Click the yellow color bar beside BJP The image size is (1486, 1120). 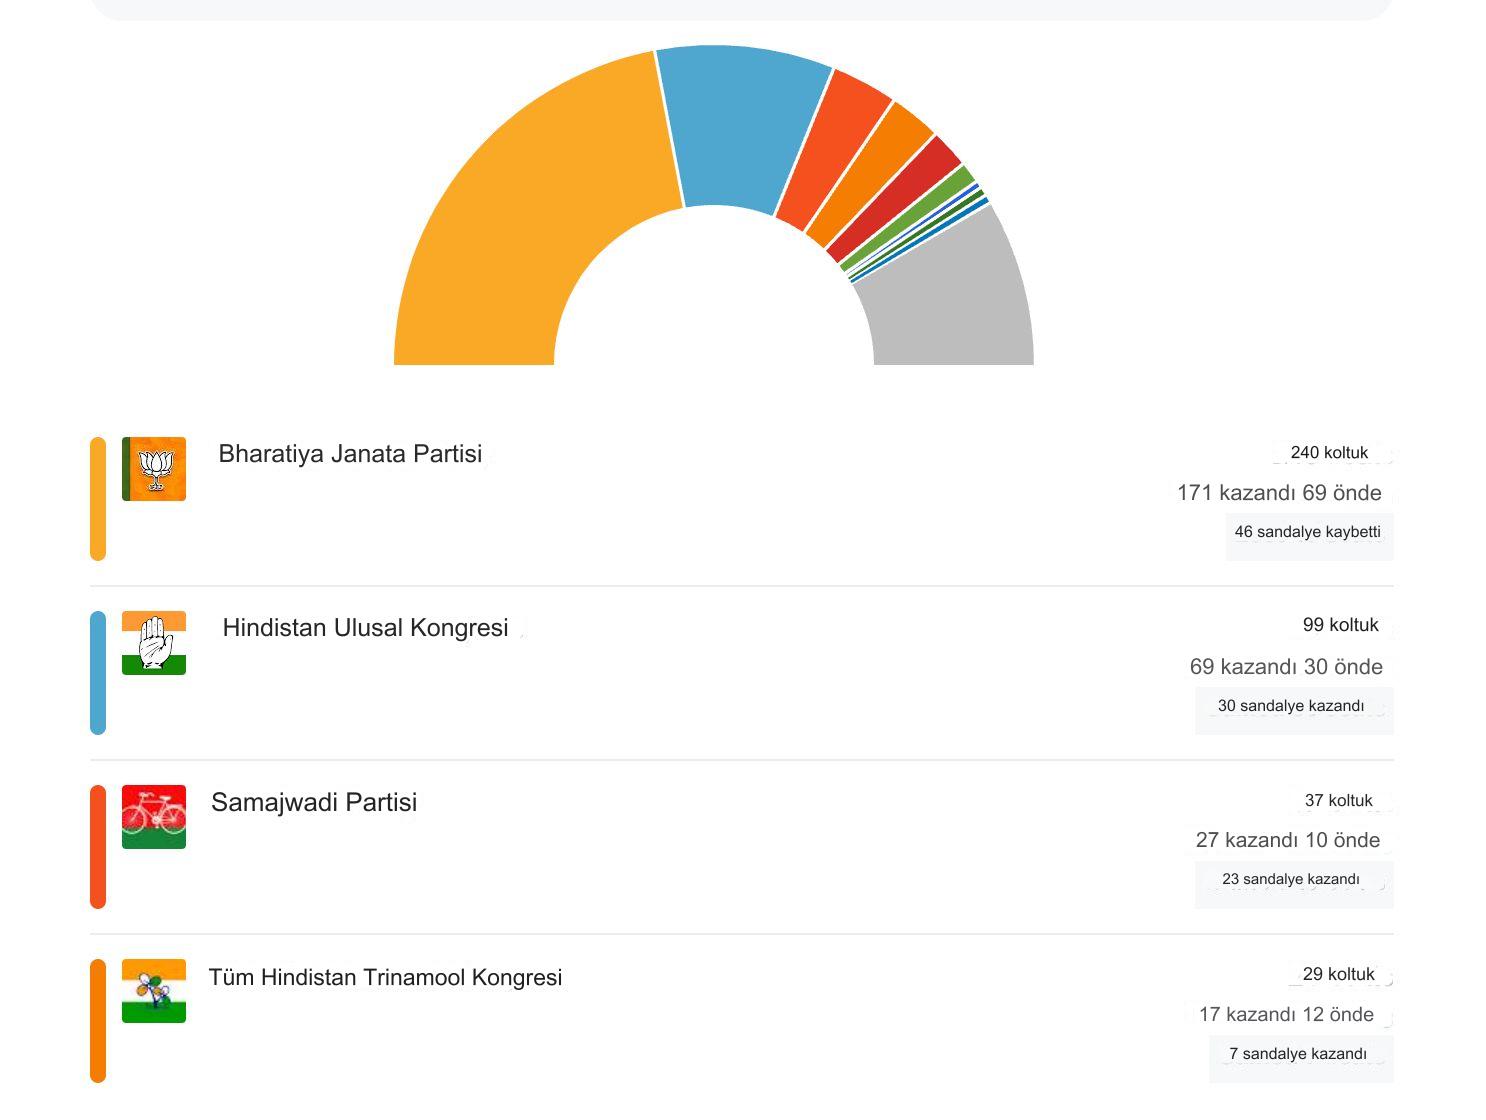coord(98,498)
